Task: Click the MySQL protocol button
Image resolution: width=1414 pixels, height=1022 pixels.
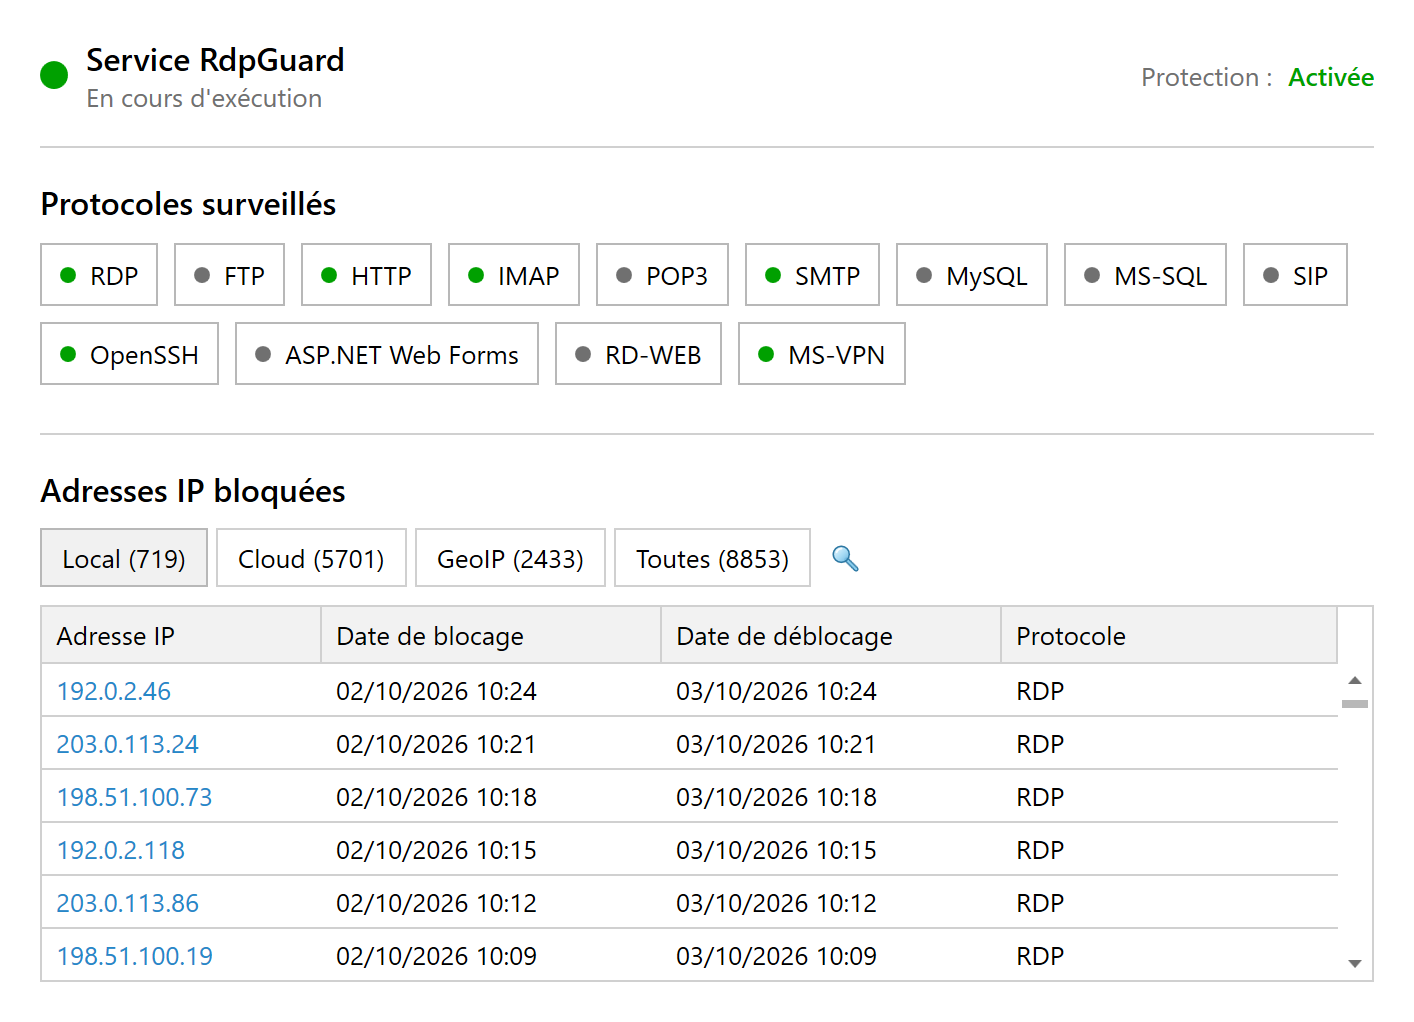Action: (x=972, y=275)
